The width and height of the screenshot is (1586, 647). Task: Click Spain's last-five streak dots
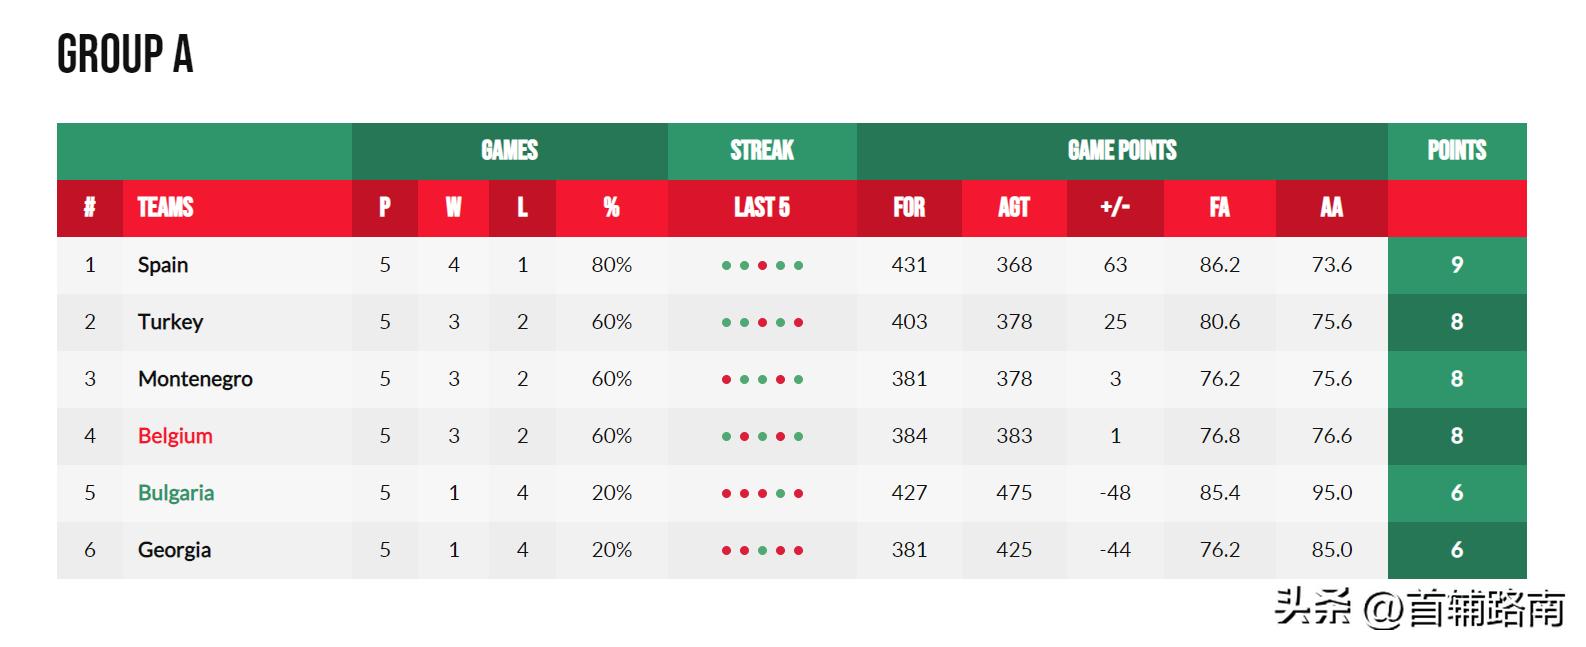tap(762, 266)
